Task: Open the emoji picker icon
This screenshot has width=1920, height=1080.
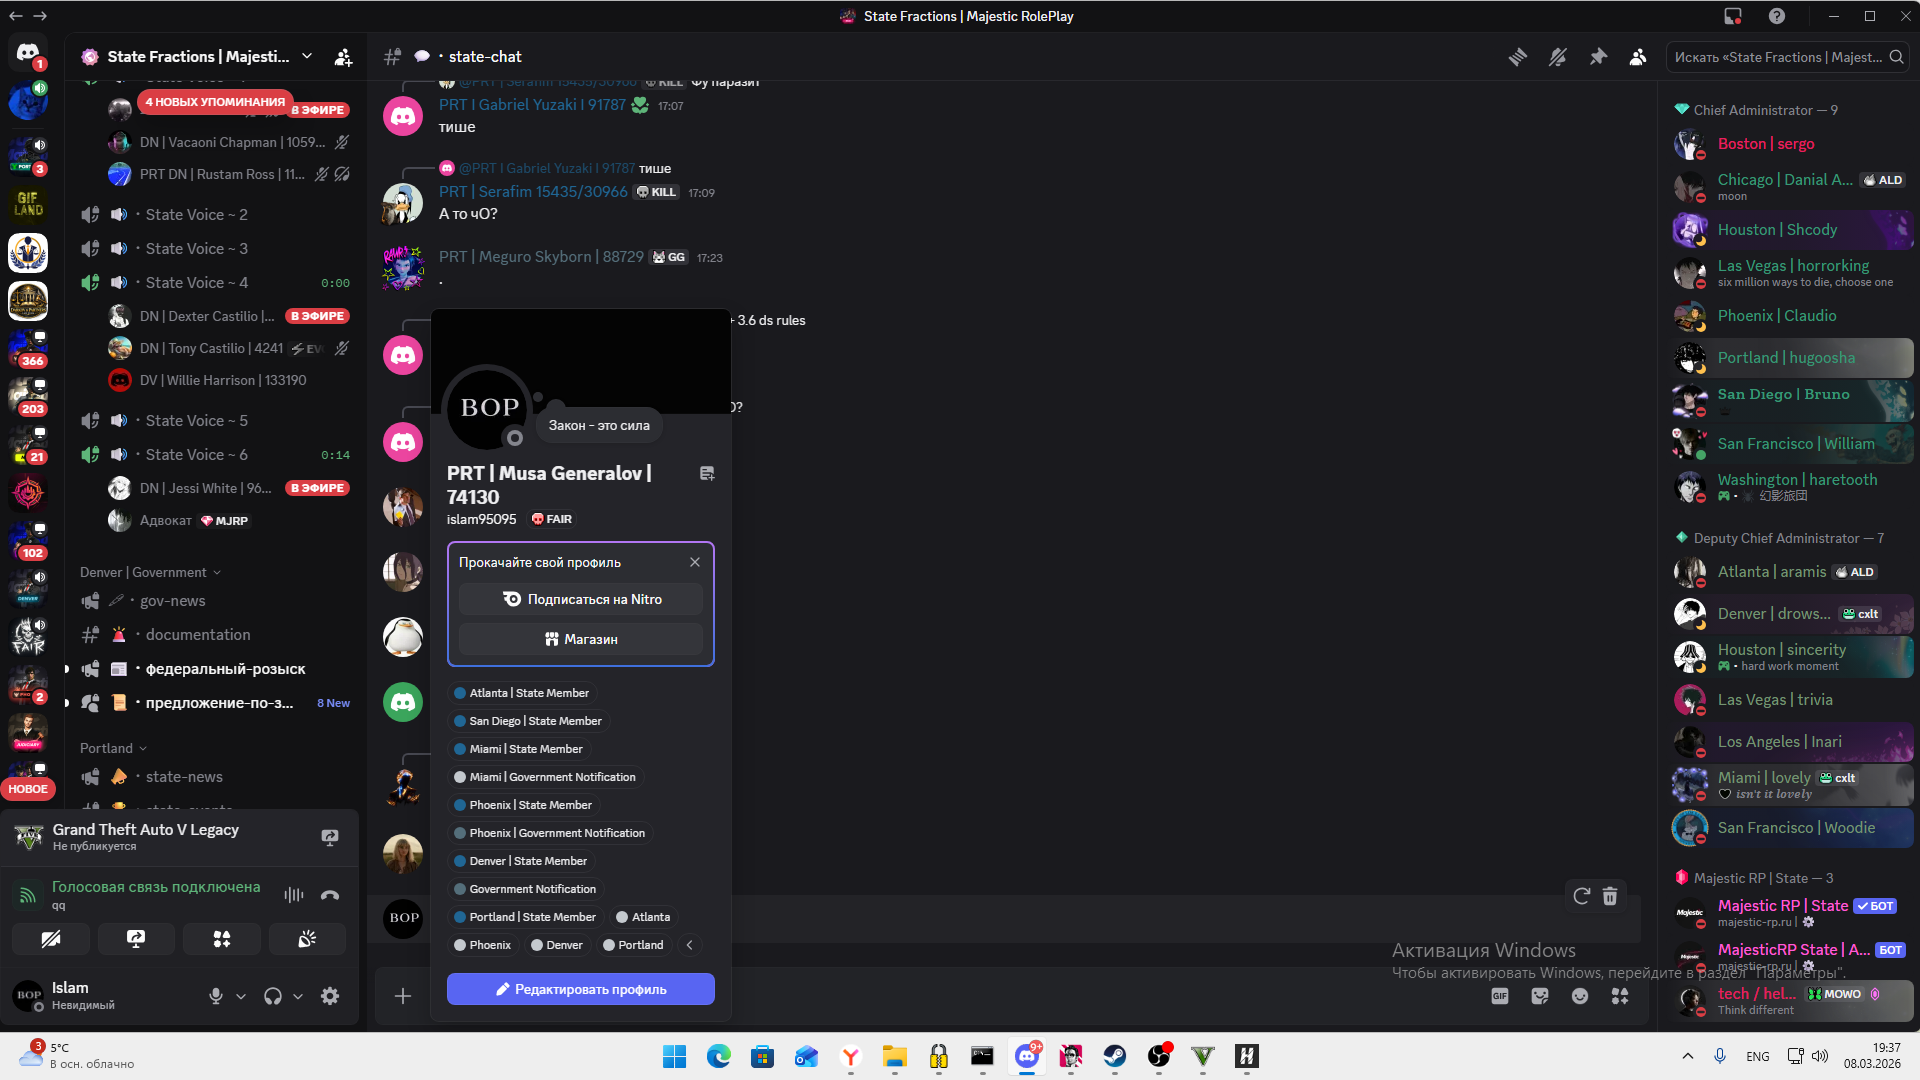Action: tap(1580, 996)
